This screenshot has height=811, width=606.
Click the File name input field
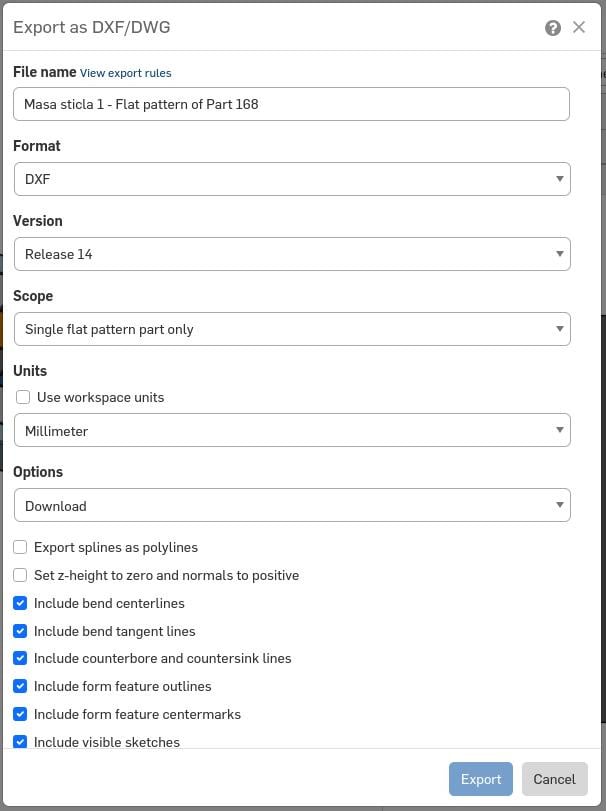point(292,104)
